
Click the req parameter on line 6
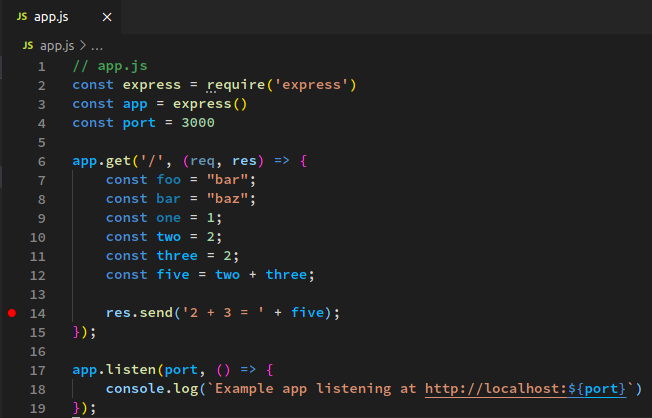point(203,161)
